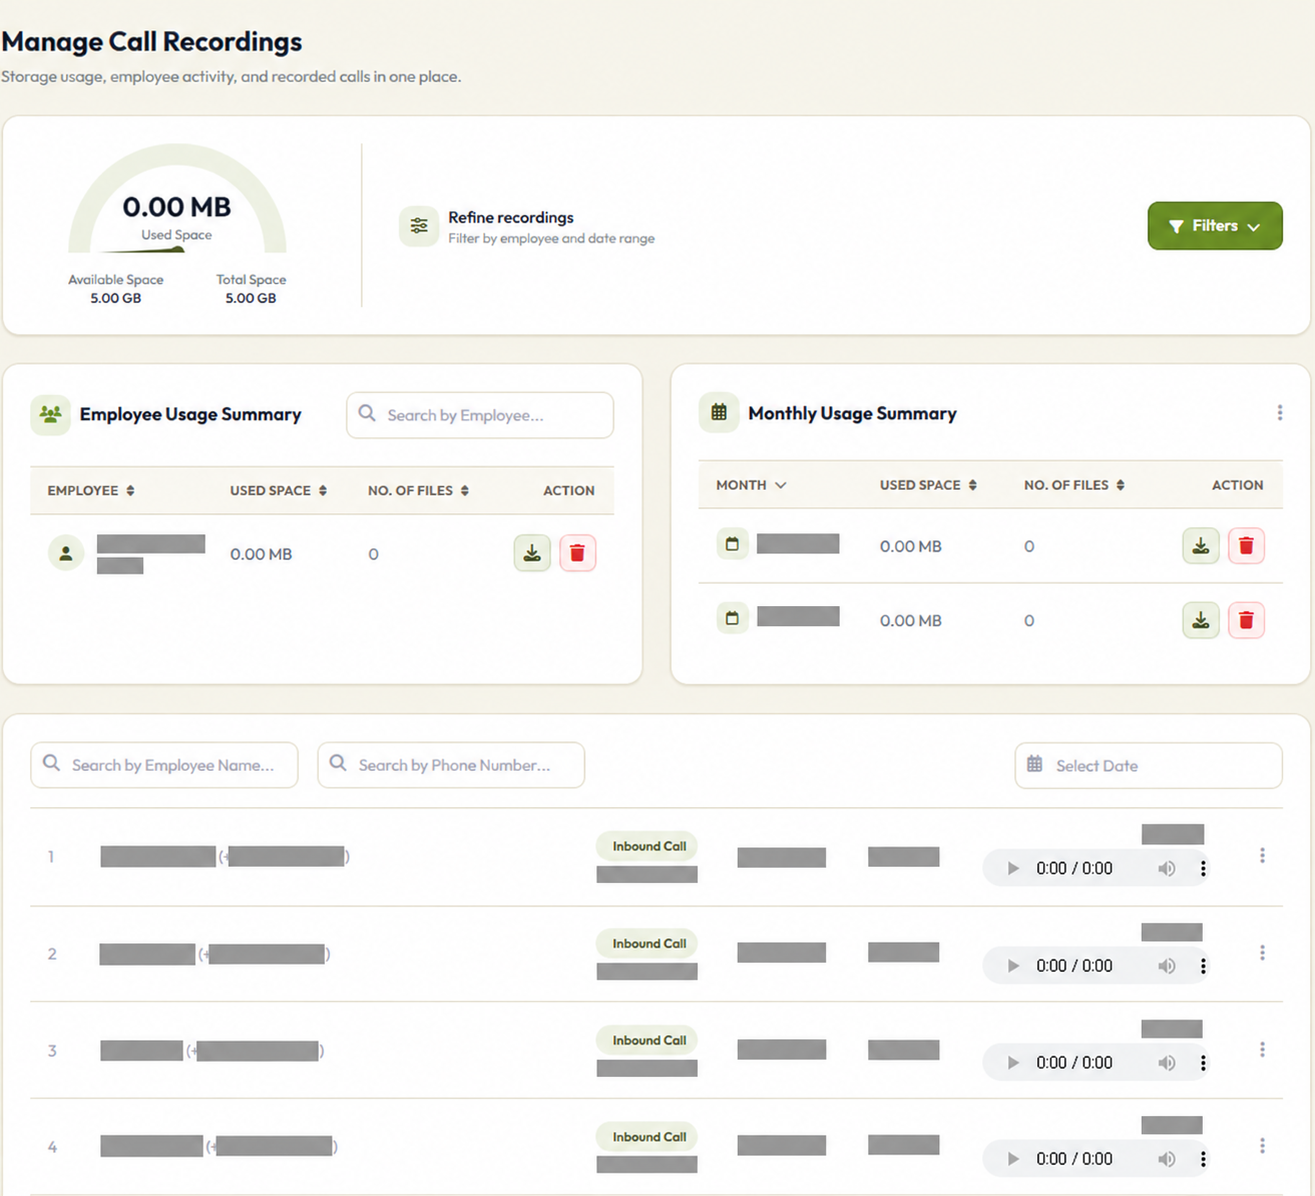The height and width of the screenshot is (1196, 1315).
Task: Click calendar icon in second month row
Action: [732, 618]
